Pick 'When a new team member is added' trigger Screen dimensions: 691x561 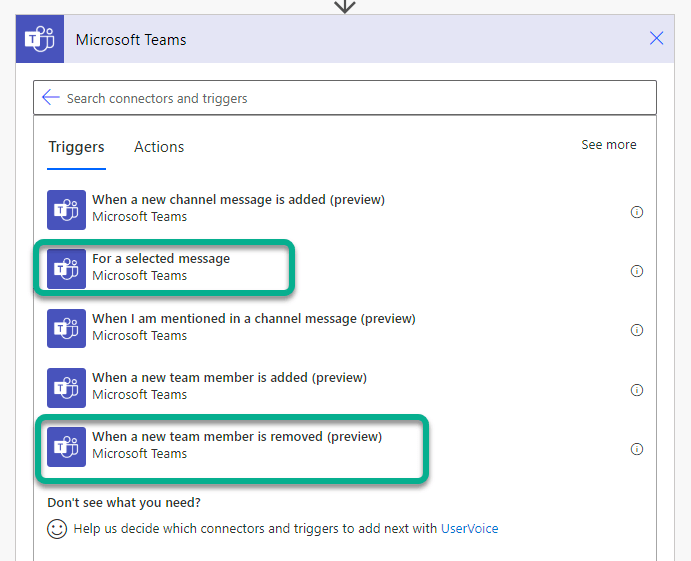point(229,378)
